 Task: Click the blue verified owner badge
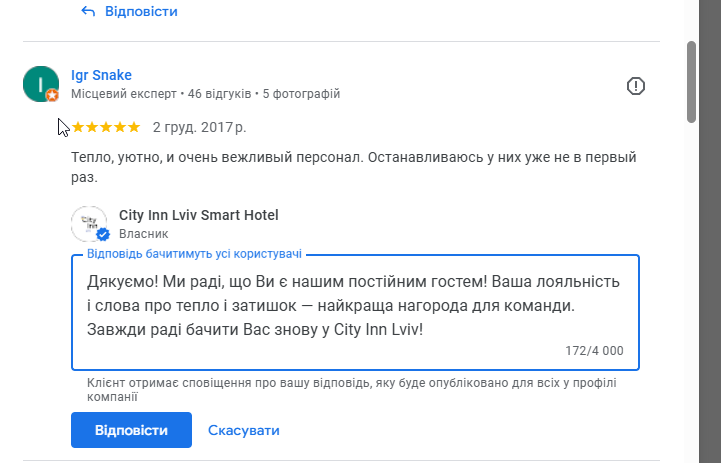tap(101, 236)
